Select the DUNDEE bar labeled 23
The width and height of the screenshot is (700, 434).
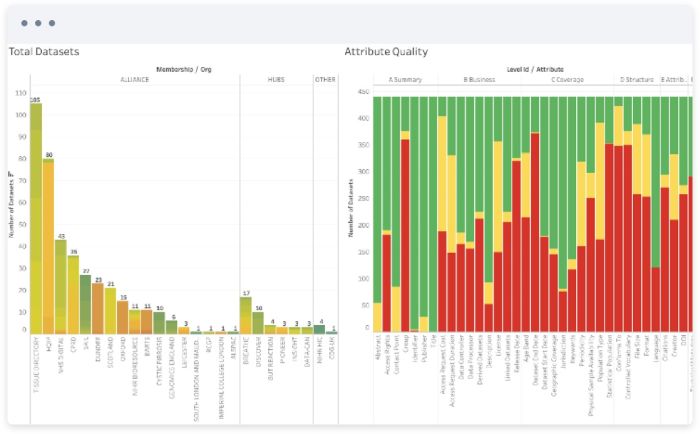[98, 309]
